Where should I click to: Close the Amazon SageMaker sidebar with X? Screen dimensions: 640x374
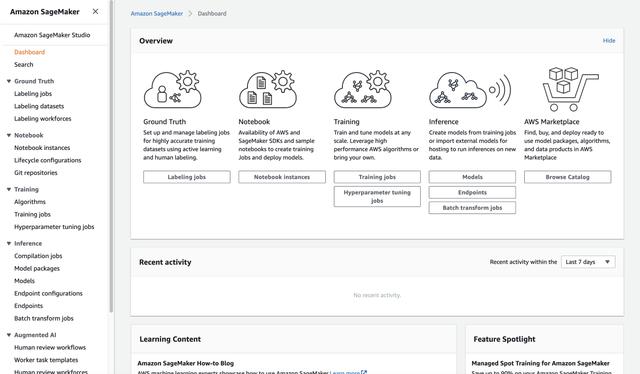coord(95,11)
